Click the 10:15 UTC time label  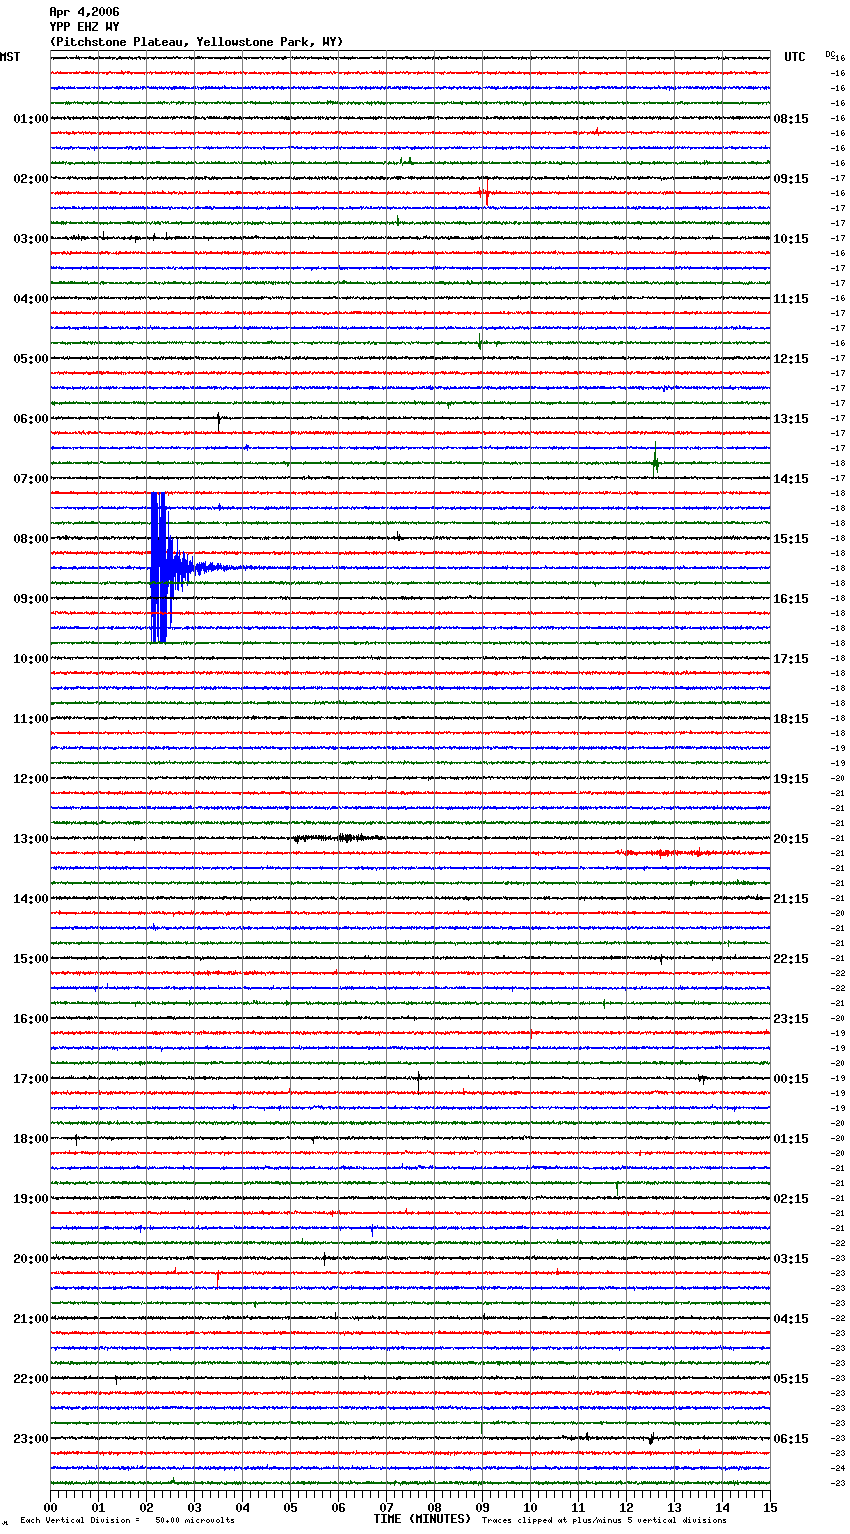791,239
